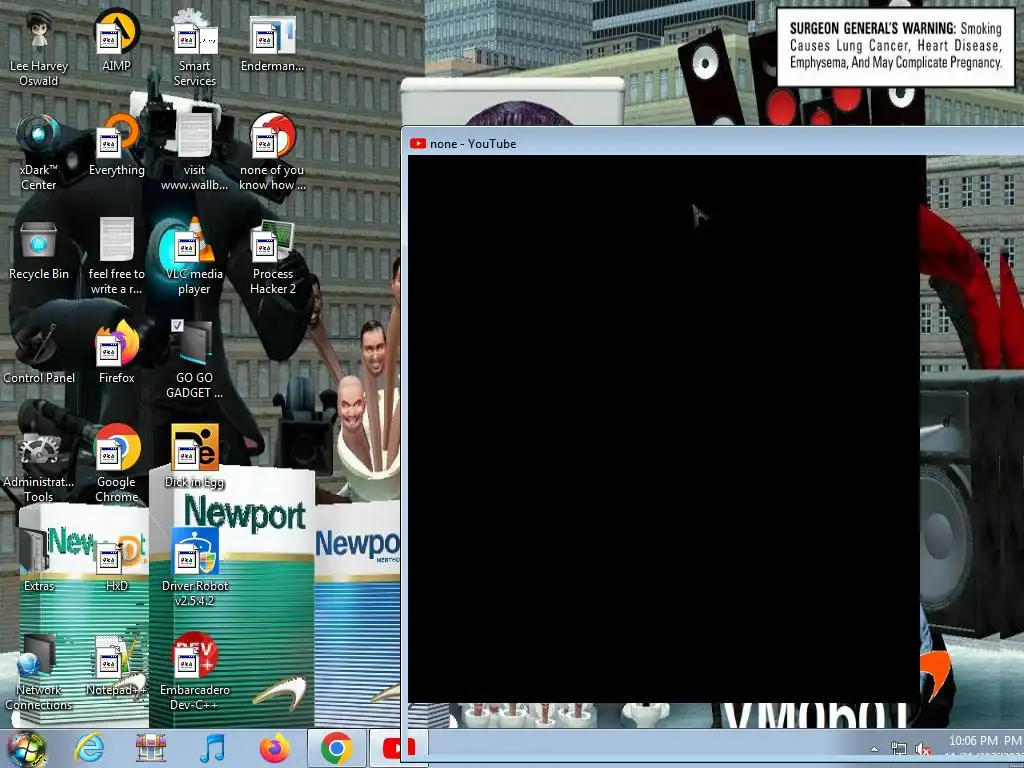
Task: Select the GO GO GADGET... icon
Action: 195,360
